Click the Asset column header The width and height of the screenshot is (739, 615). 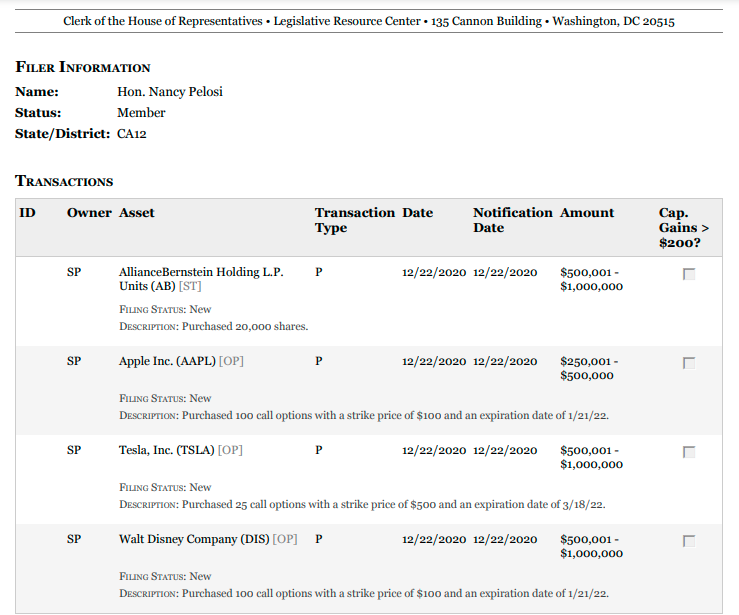pyautogui.click(x=136, y=213)
